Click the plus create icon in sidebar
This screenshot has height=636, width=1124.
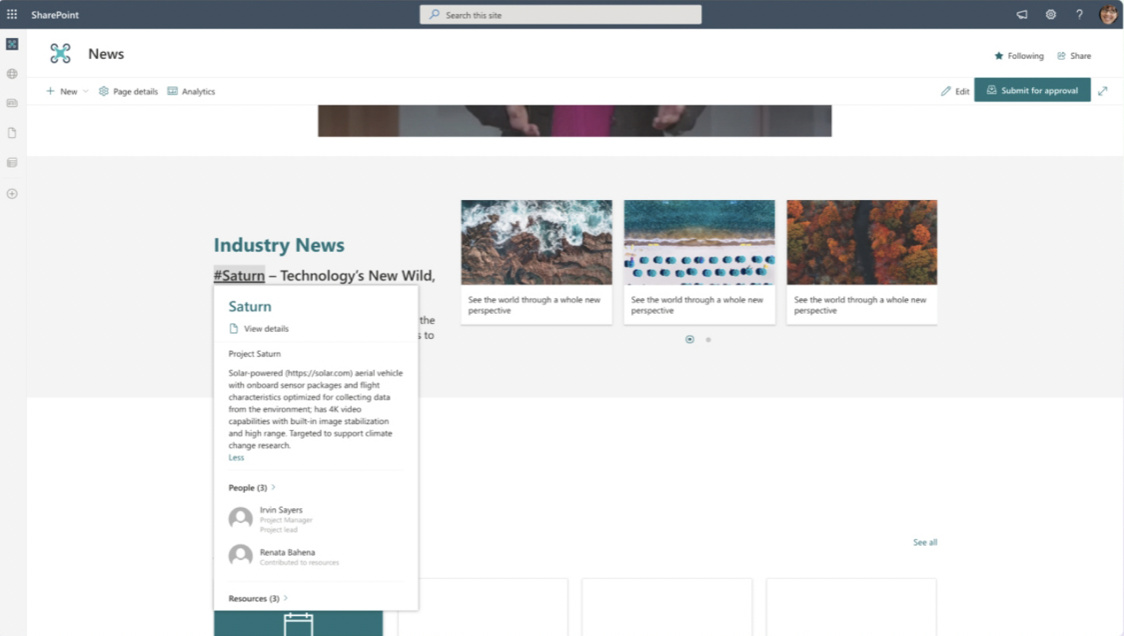[12, 194]
